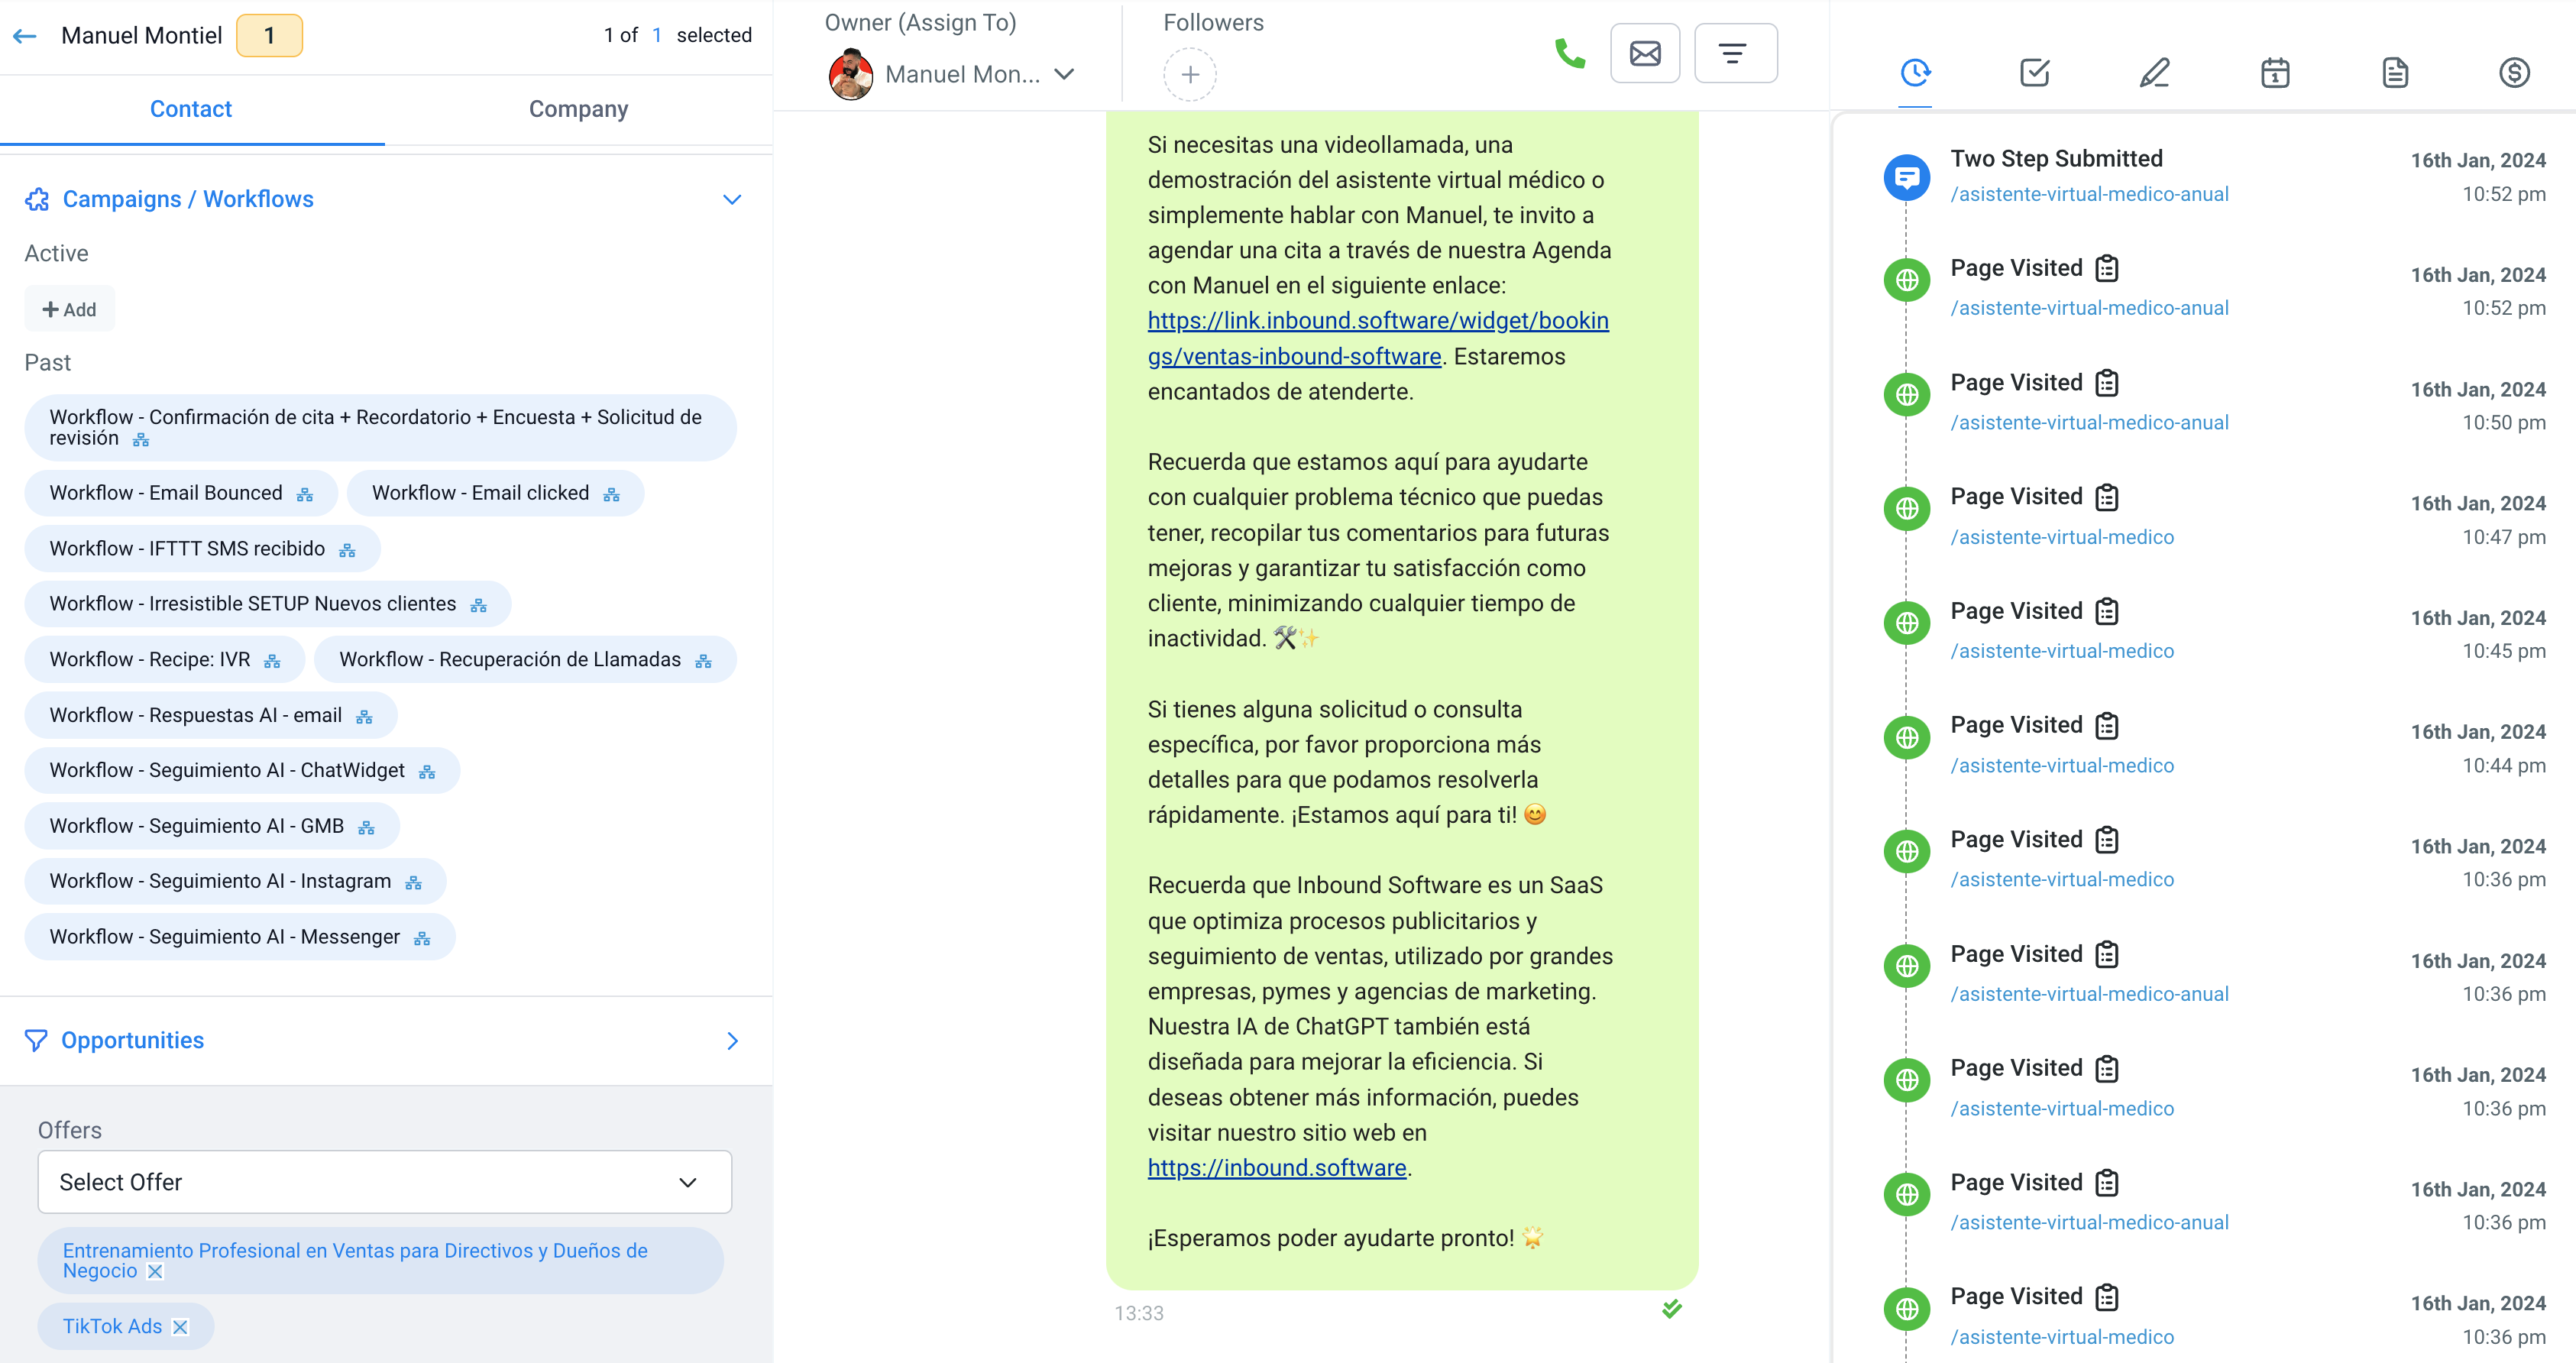Screen dimensions: 2576x1363
Task: Click the calendar scheduling icon
Action: tap(2274, 73)
